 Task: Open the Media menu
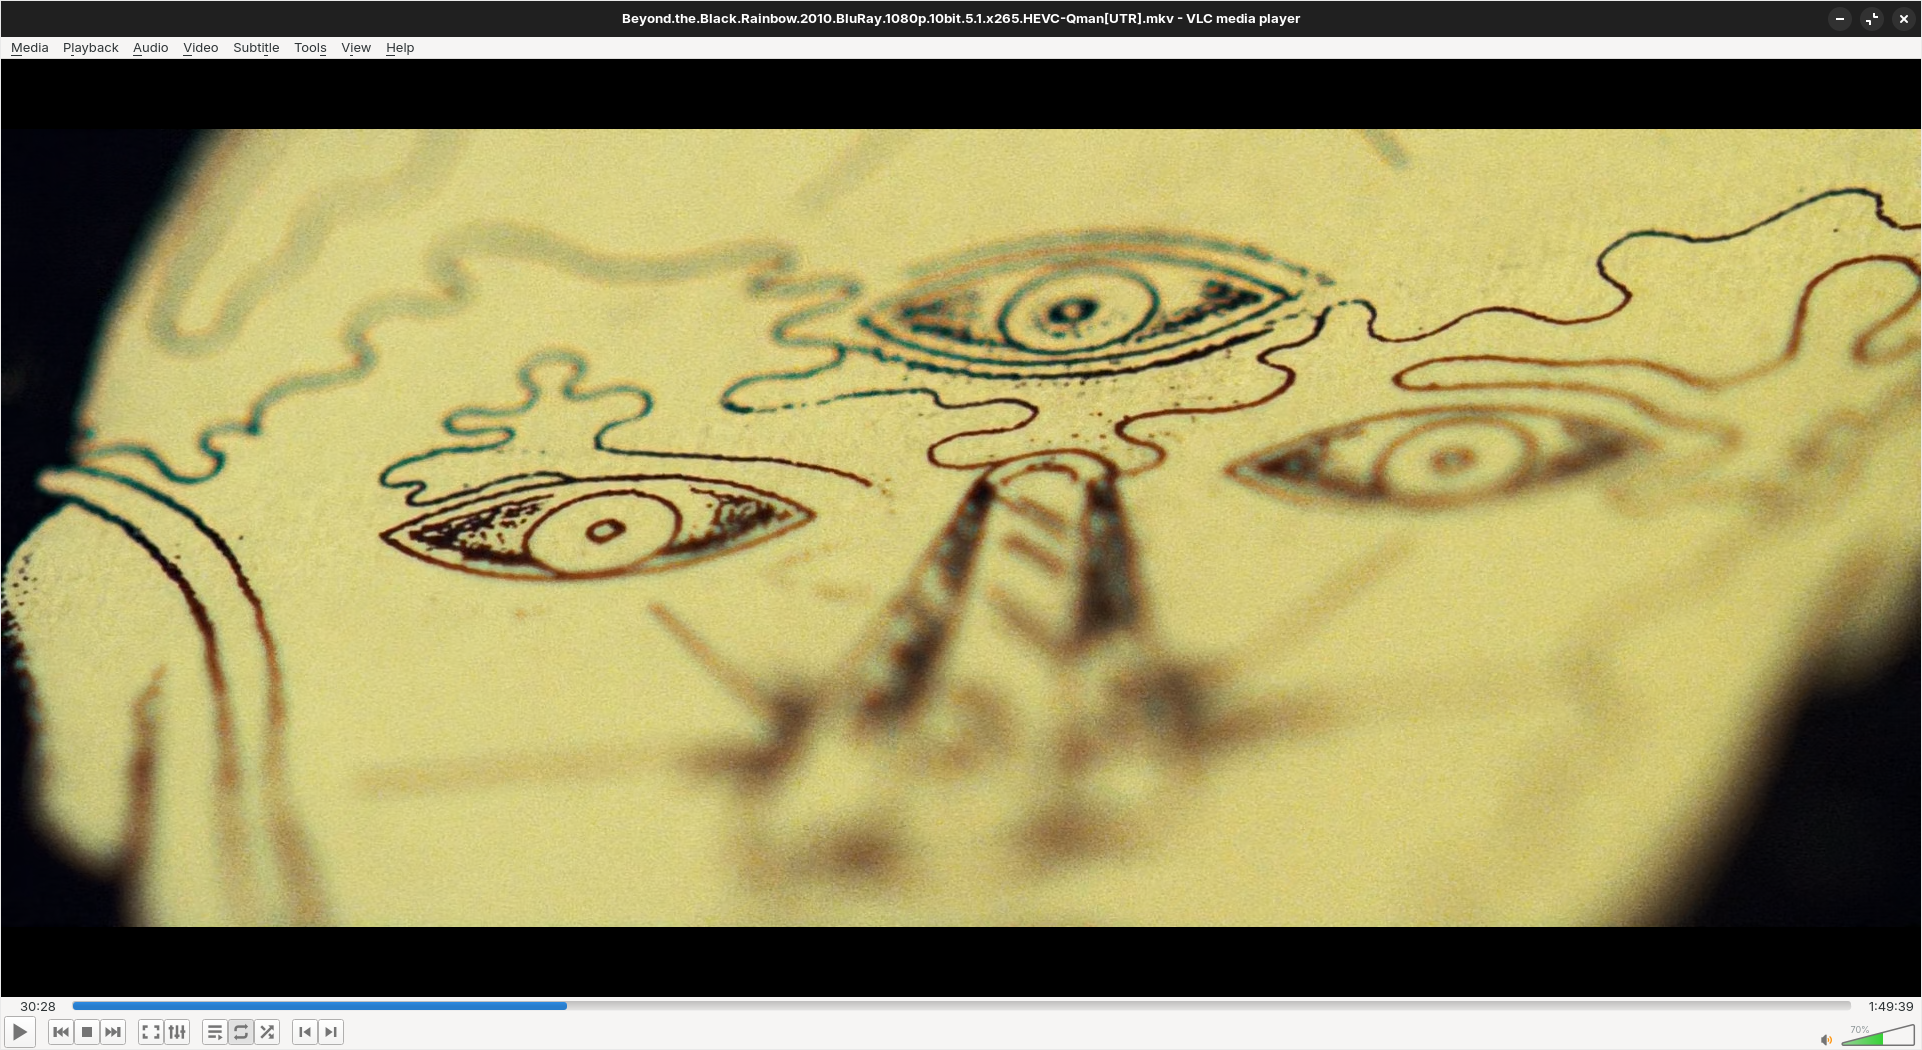point(29,48)
